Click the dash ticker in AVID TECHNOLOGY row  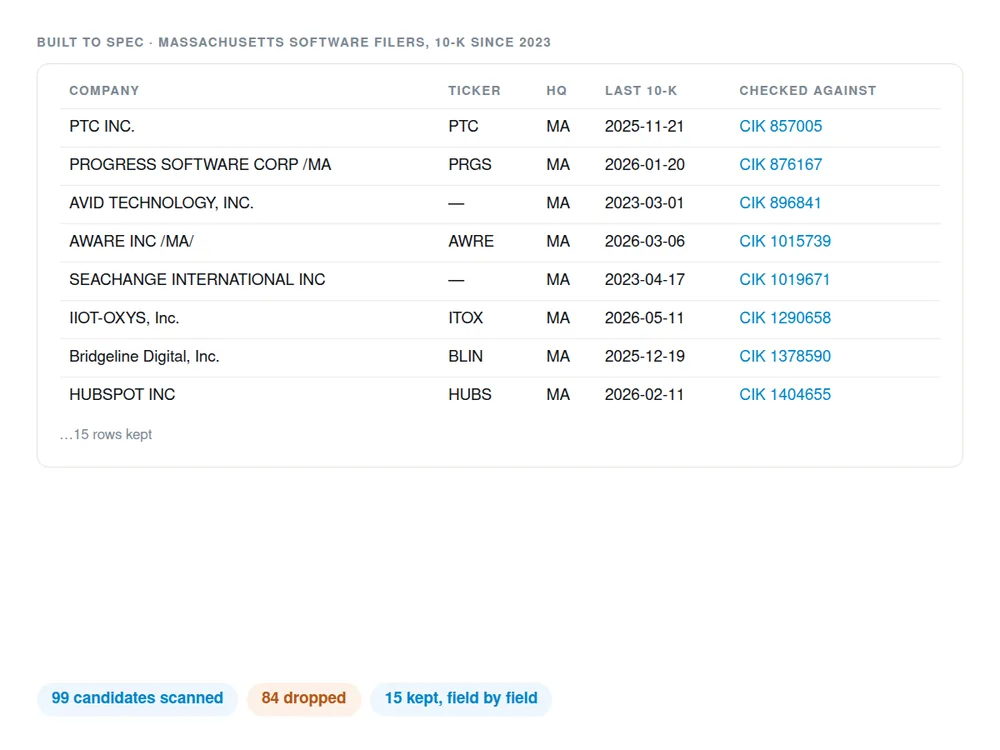click(456, 203)
